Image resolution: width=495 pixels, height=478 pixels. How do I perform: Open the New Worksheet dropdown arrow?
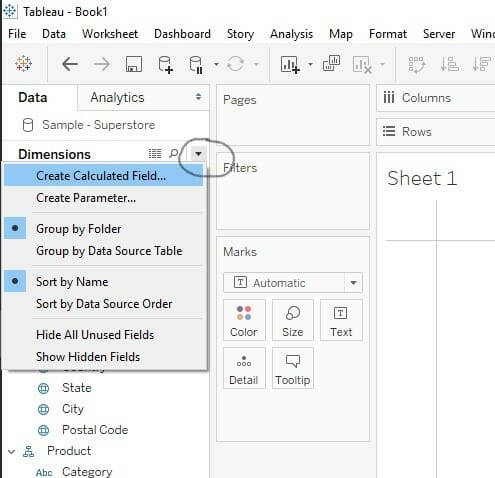[x=310, y=64]
